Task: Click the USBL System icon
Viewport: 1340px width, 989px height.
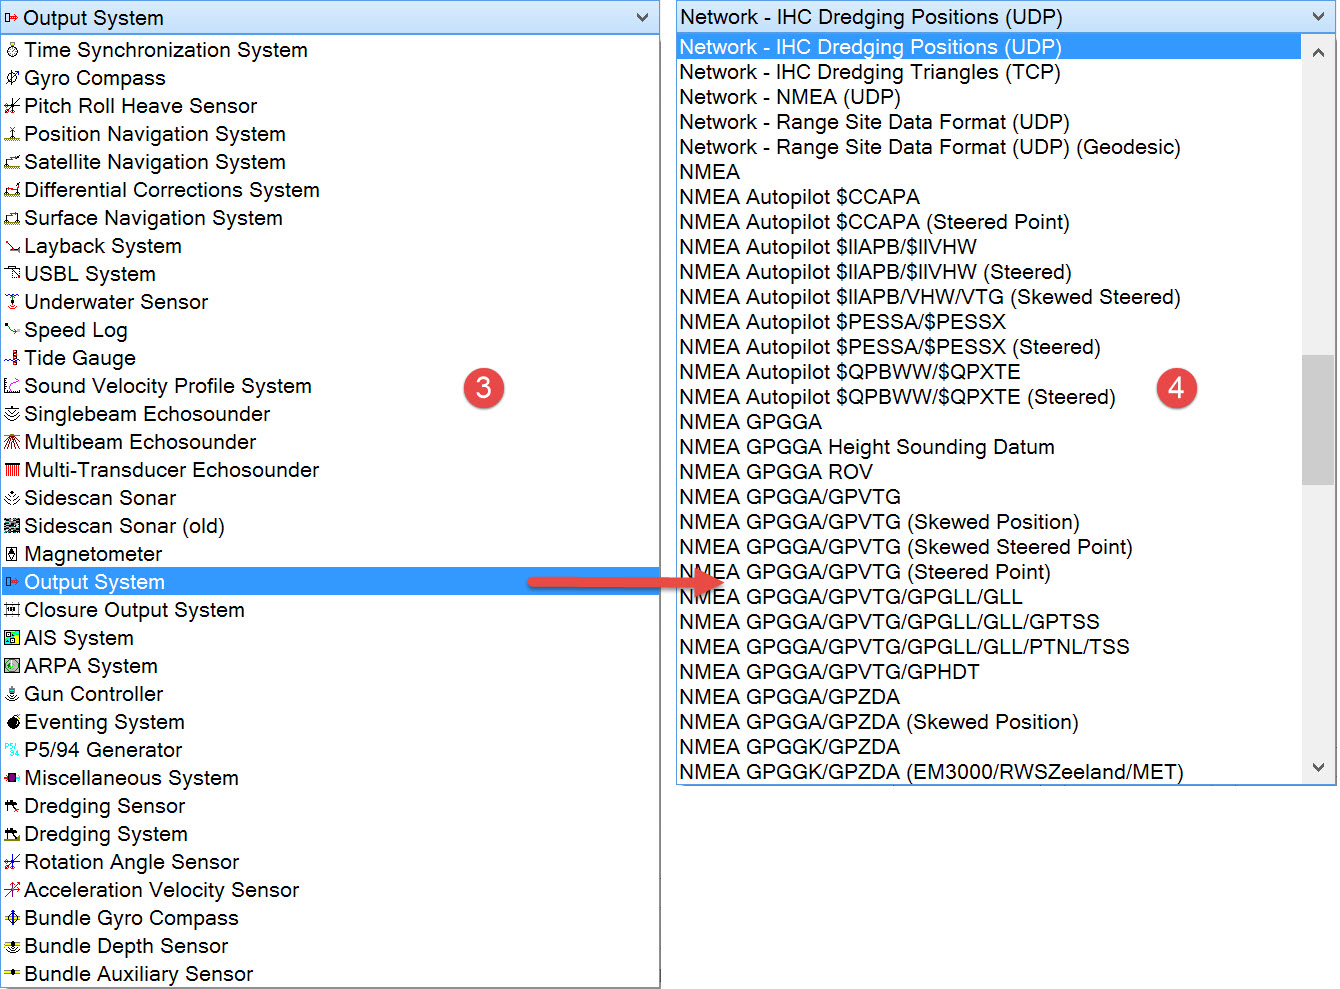Action: (12, 274)
